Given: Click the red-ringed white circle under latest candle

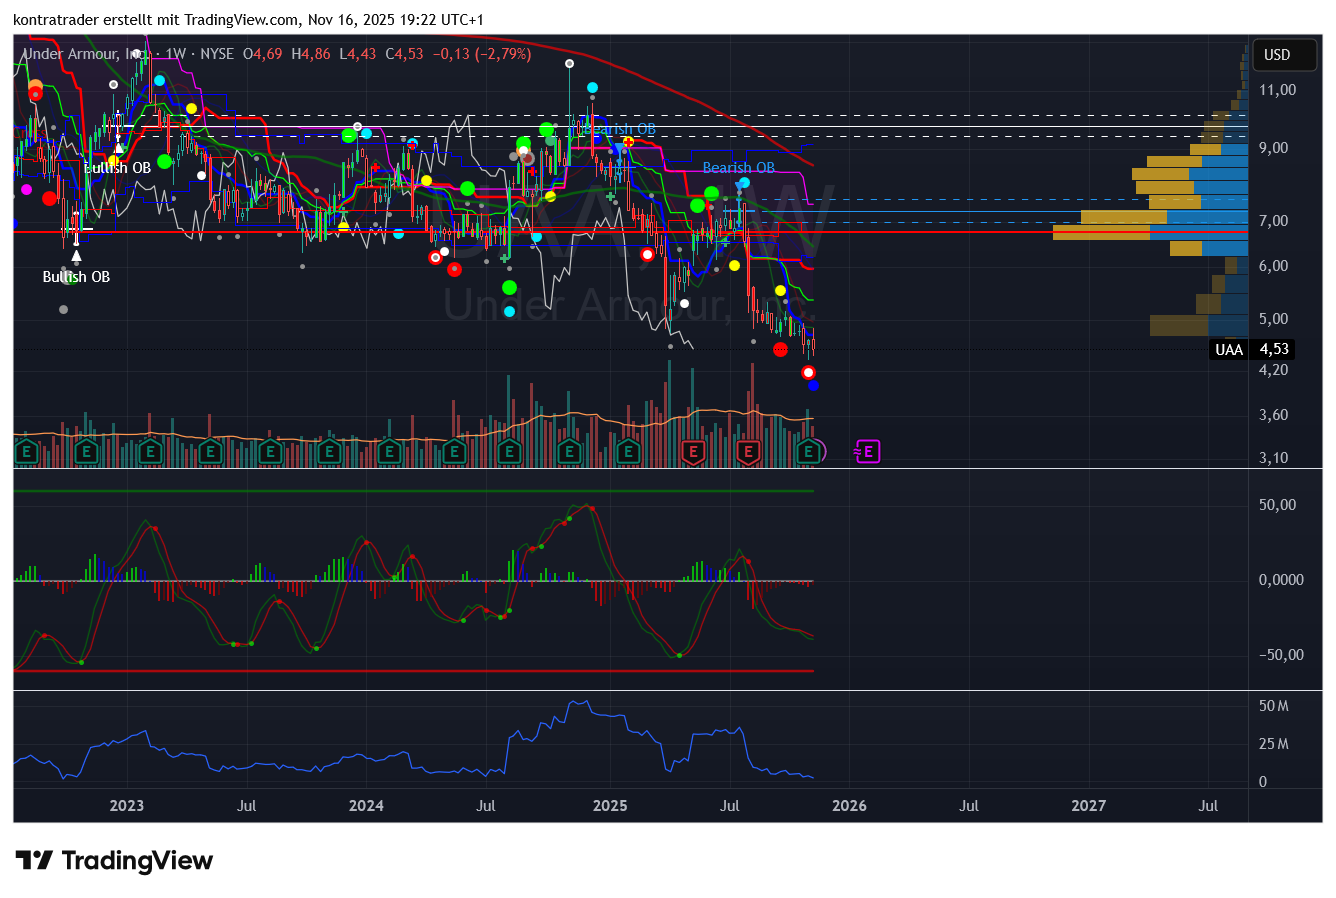Looking at the screenshot, I should point(809,373).
